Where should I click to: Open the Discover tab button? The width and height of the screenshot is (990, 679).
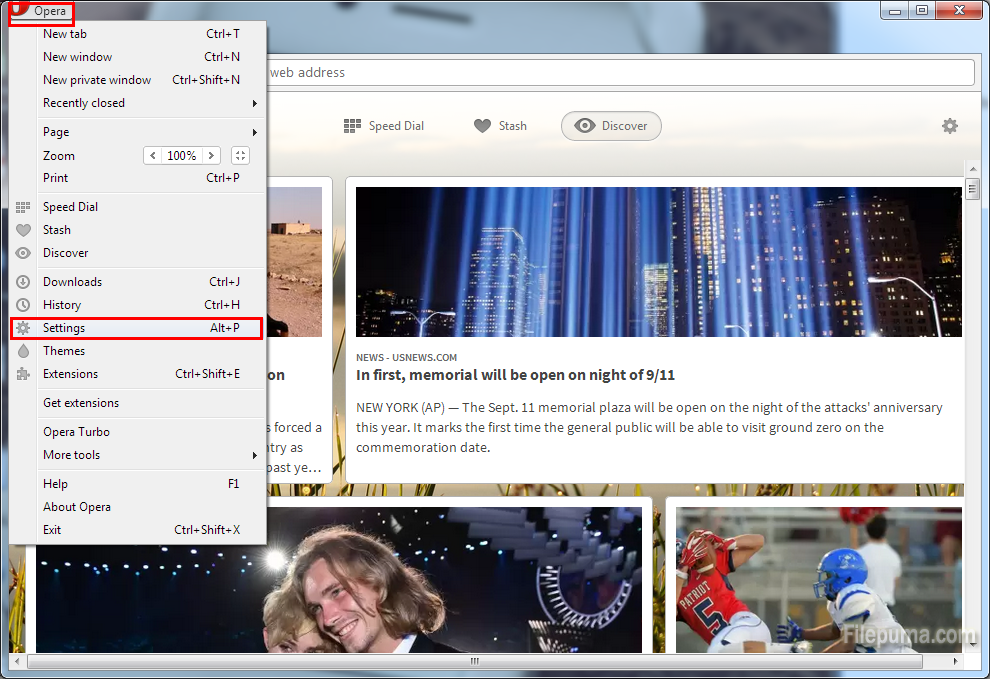611,126
